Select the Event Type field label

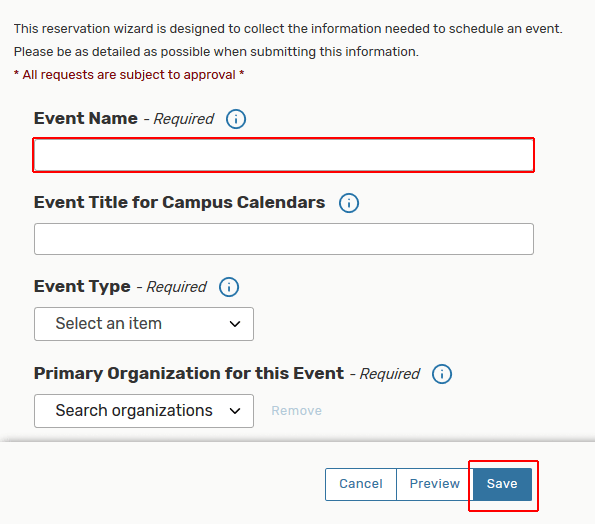click(82, 286)
